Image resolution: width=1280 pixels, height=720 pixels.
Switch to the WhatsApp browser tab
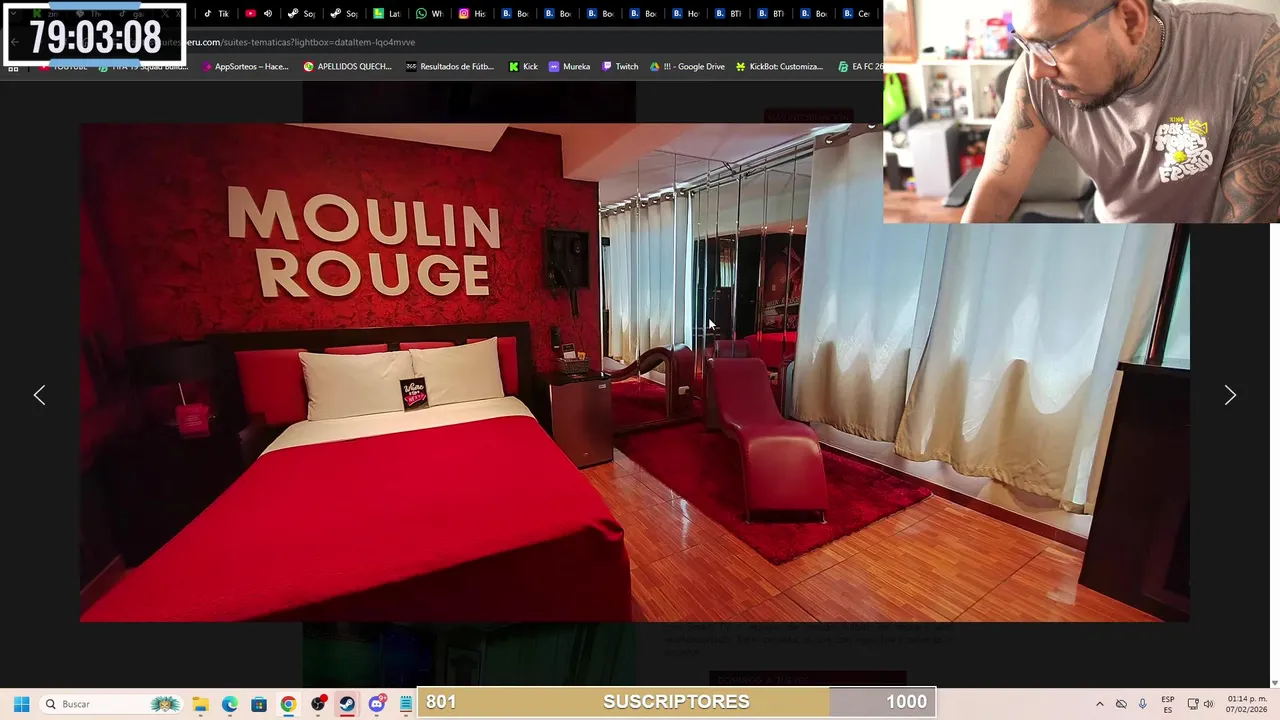[430, 14]
